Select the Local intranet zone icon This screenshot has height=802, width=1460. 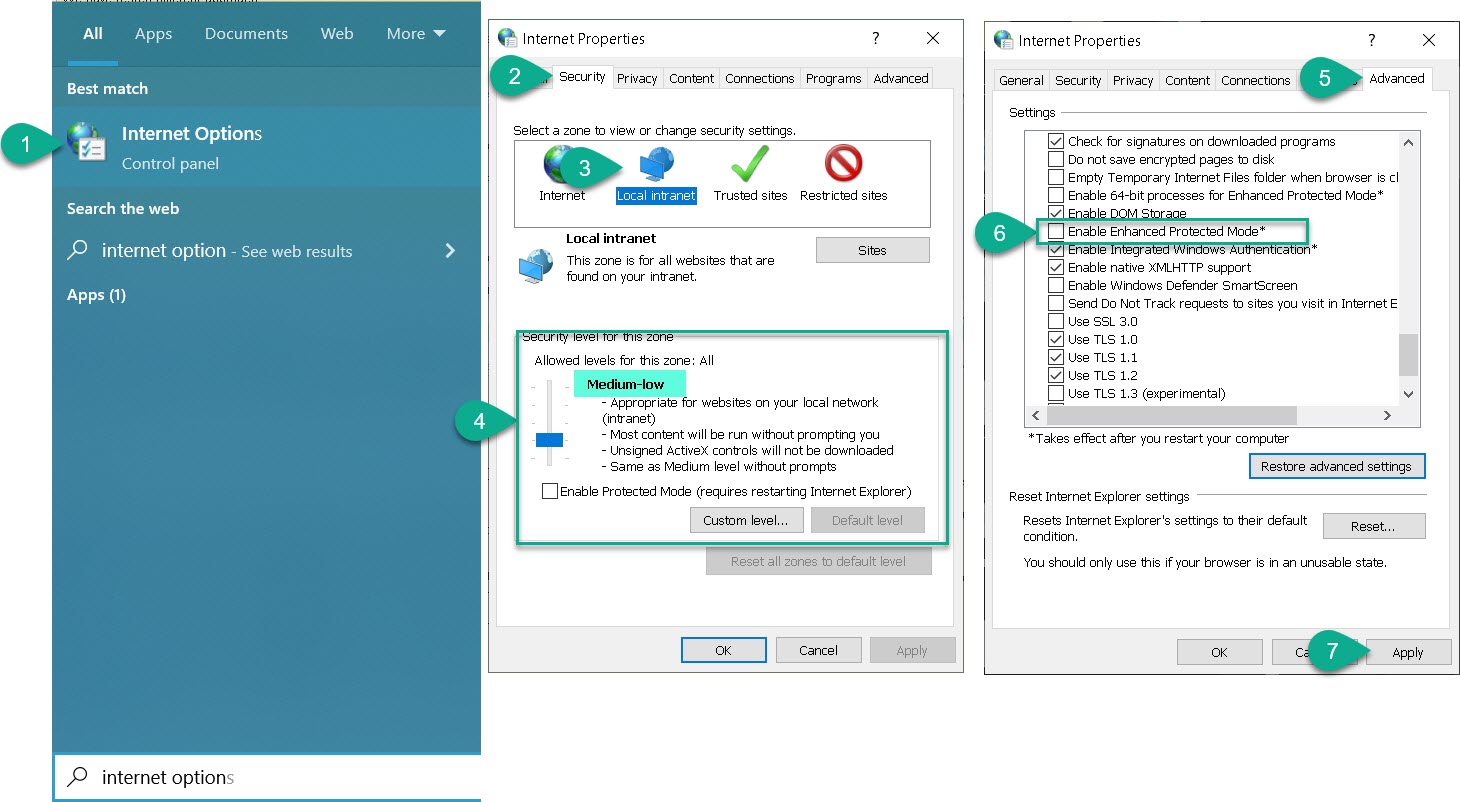tap(656, 167)
